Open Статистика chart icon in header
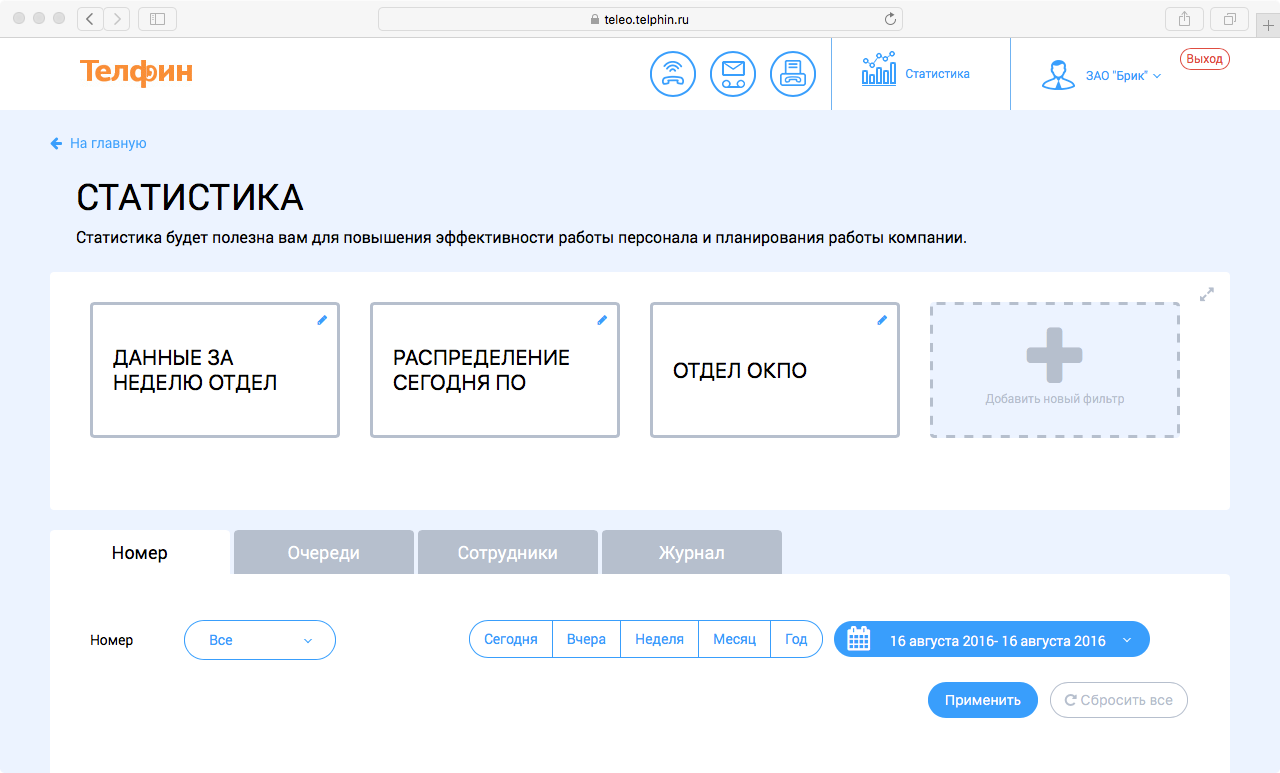 879,70
